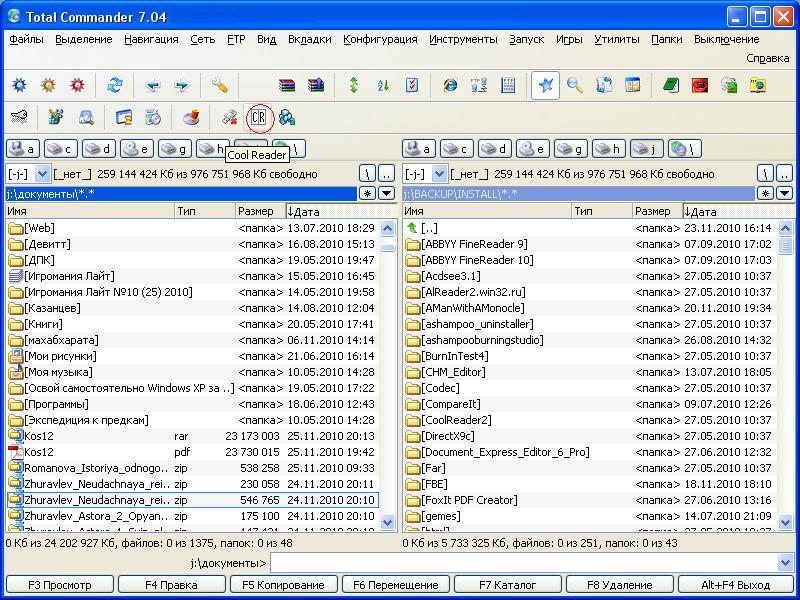The image size is (800, 600).
Task: Click the archive icon with up arrow
Action: click(316, 85)
